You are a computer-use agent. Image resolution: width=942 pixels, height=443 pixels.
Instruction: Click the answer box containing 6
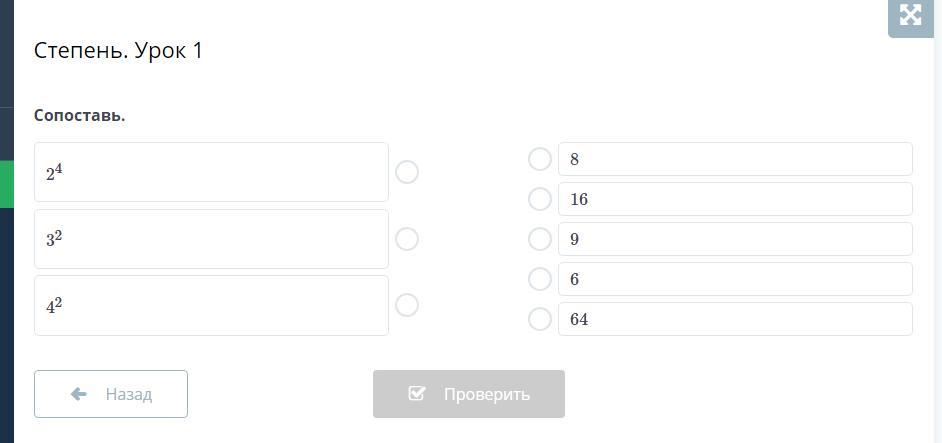pyautogui.click(x=735, y=279)
